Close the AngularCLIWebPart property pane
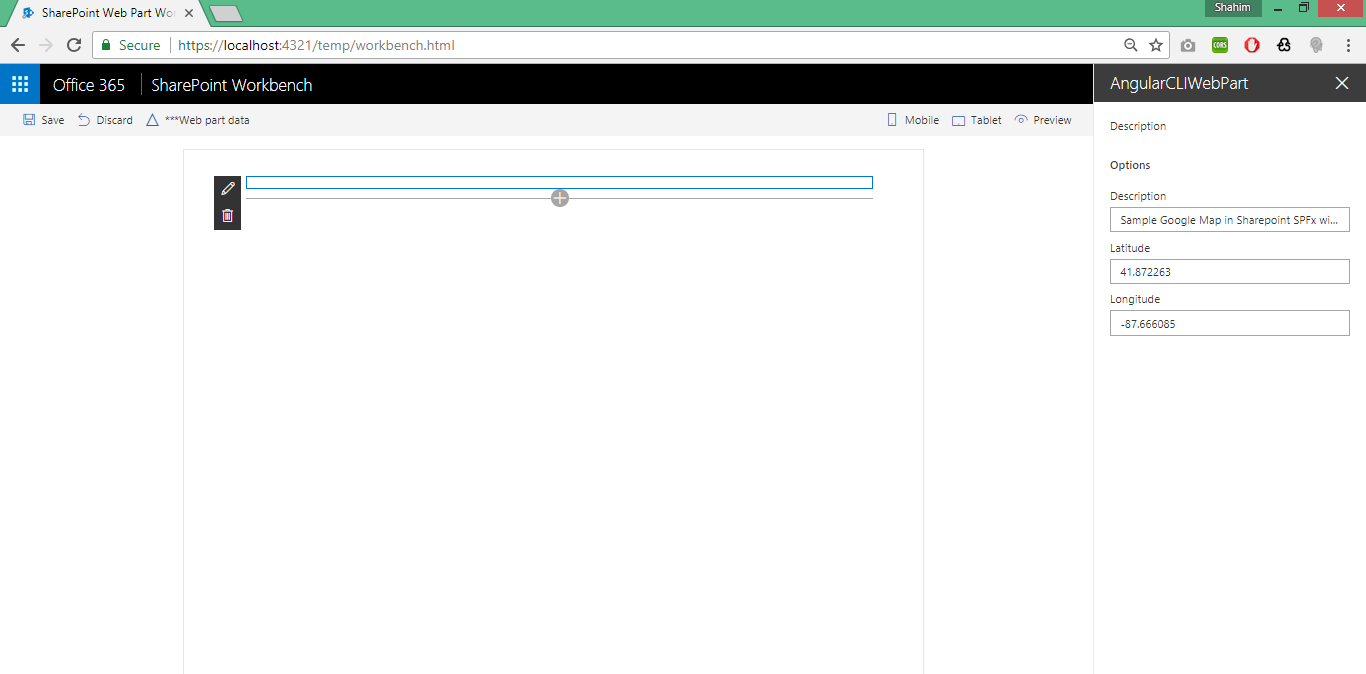The height and width of the screenshot is (674, 1366). pyautogui.click(x=1342, y=83)
